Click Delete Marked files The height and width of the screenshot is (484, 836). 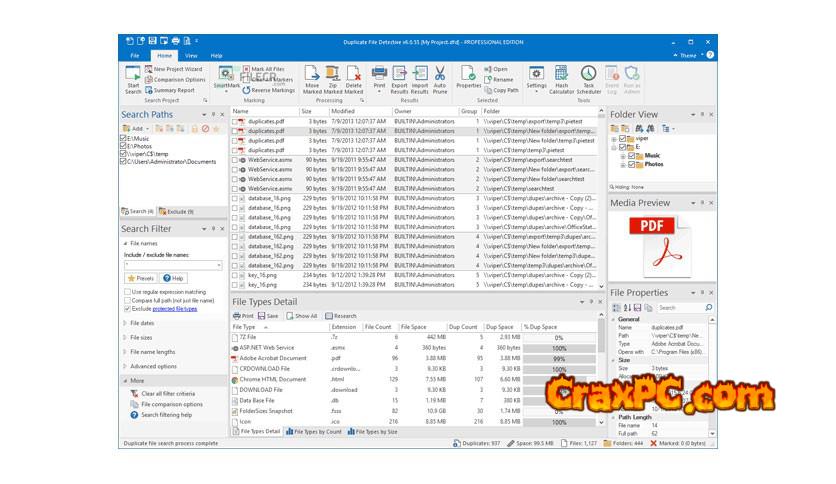(353, 79)
